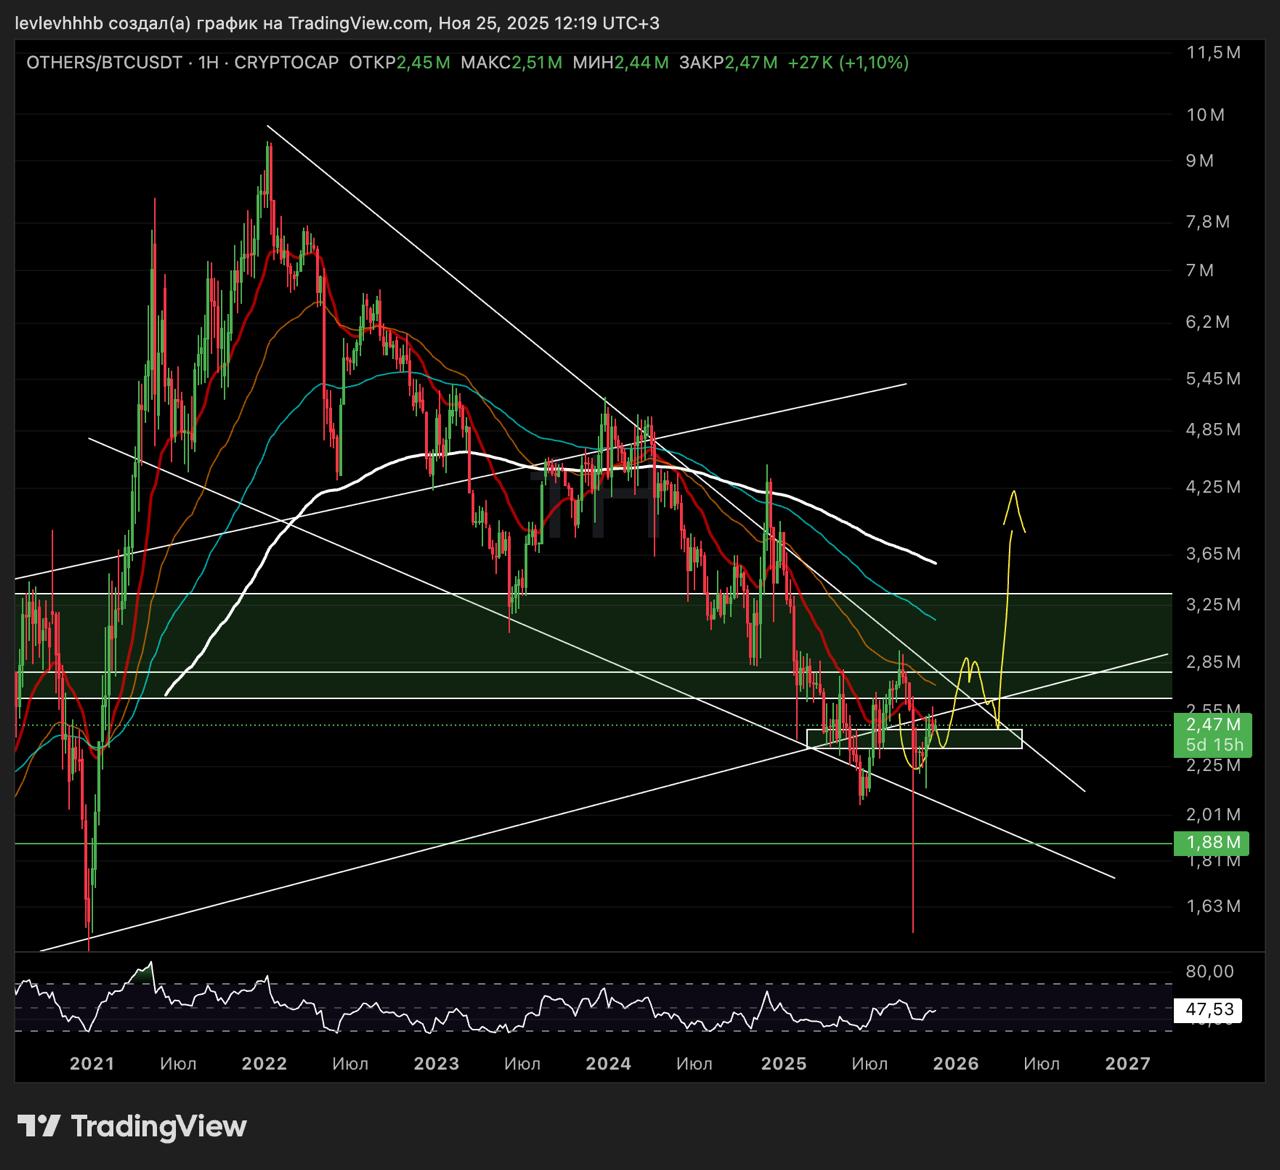Select the OTHERS/BTCUSDT symbol label
Screen dimensions: 1280x1170
point(104,62)
